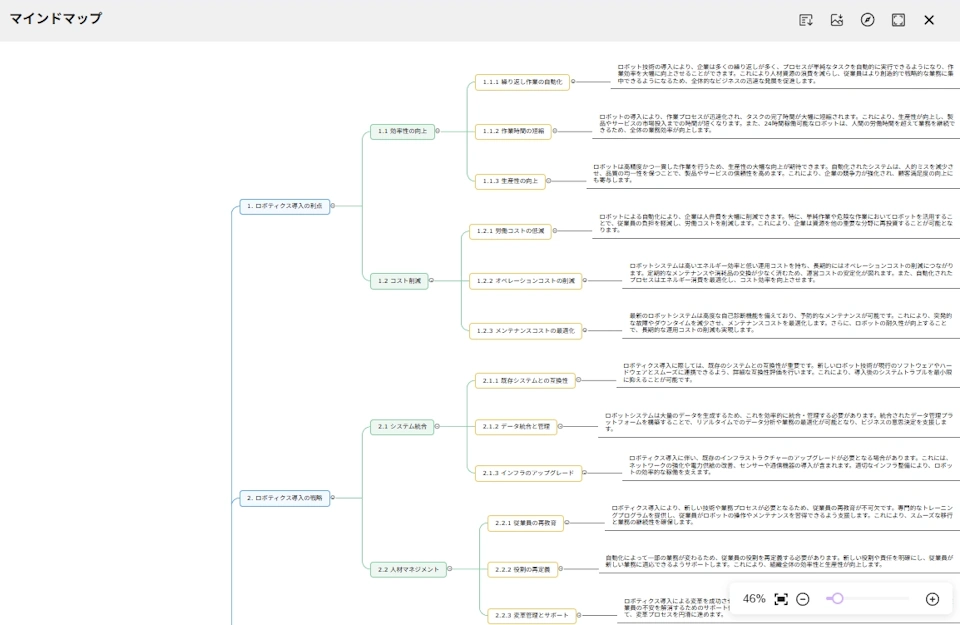The width and height of the screenshot is (960, 625).
Task: Open the compass navigation icon
Action: 867,20
